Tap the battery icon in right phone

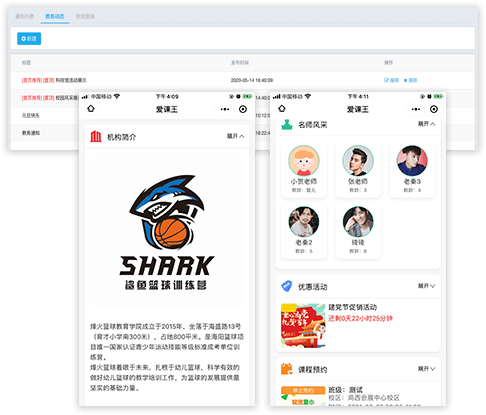[438, 97]
